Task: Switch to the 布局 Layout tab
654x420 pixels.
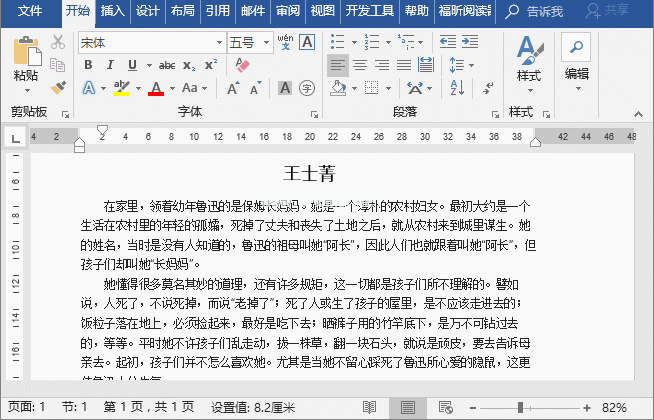Action: 183,11
